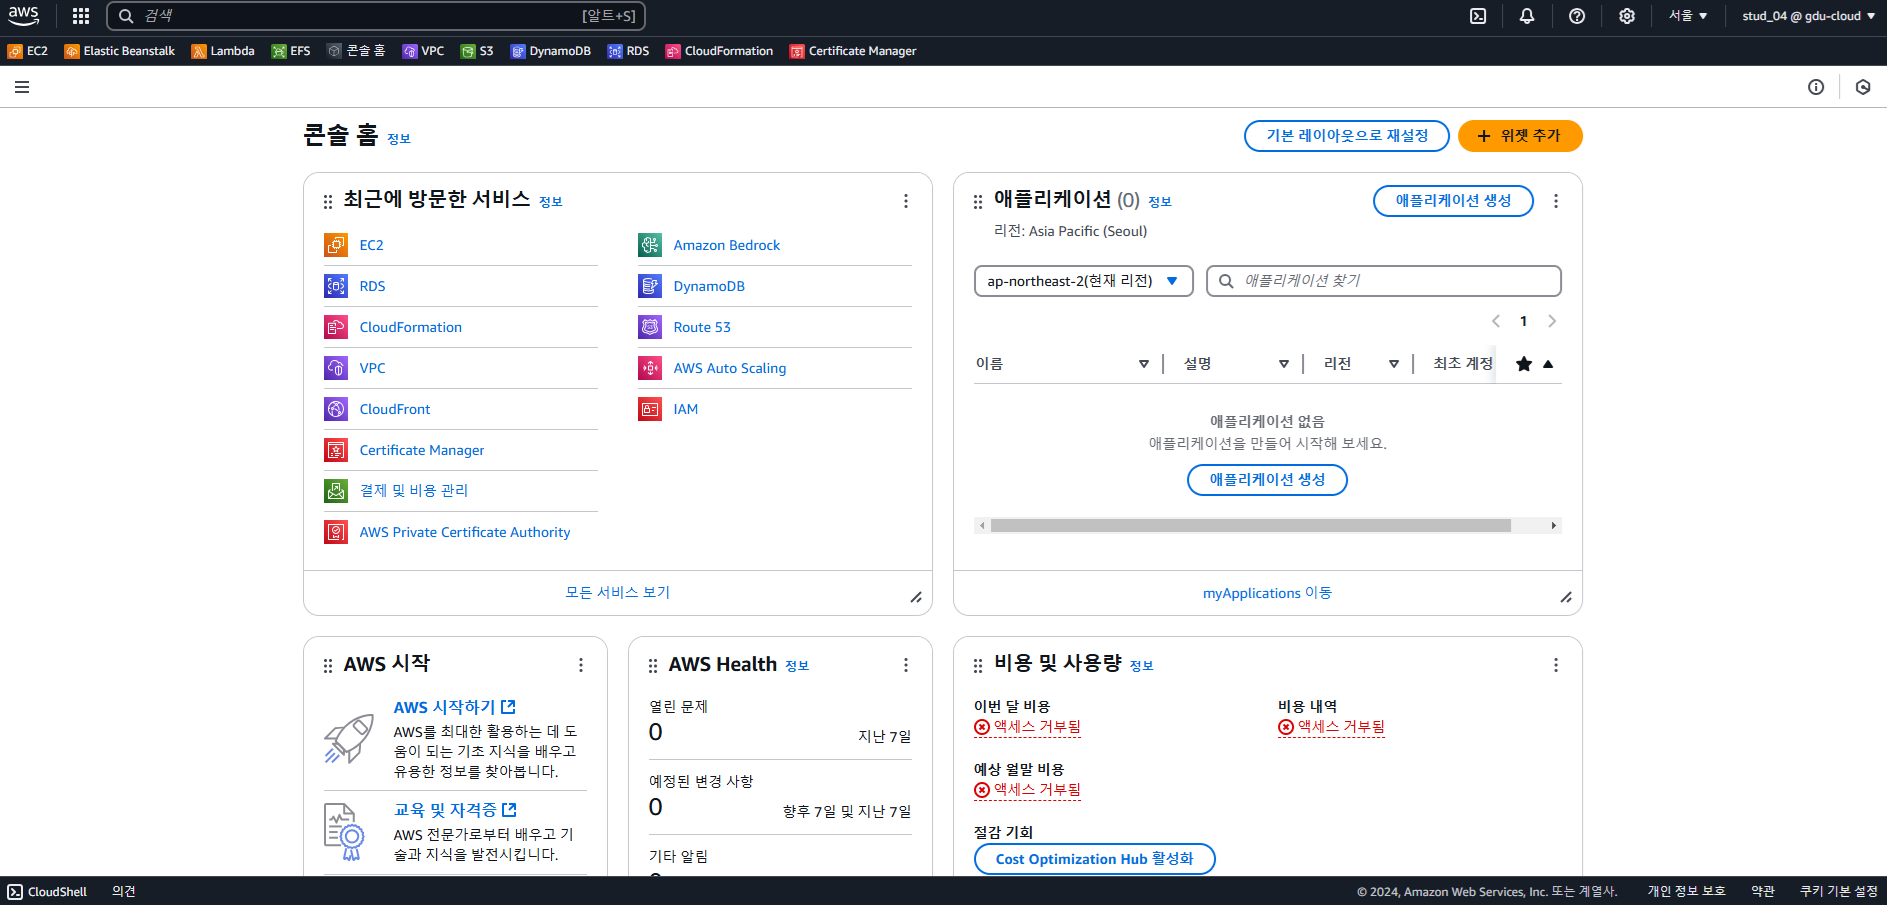
Task: Open CloudFormation favorite in bookmarks bar
Action: [720, 51]
